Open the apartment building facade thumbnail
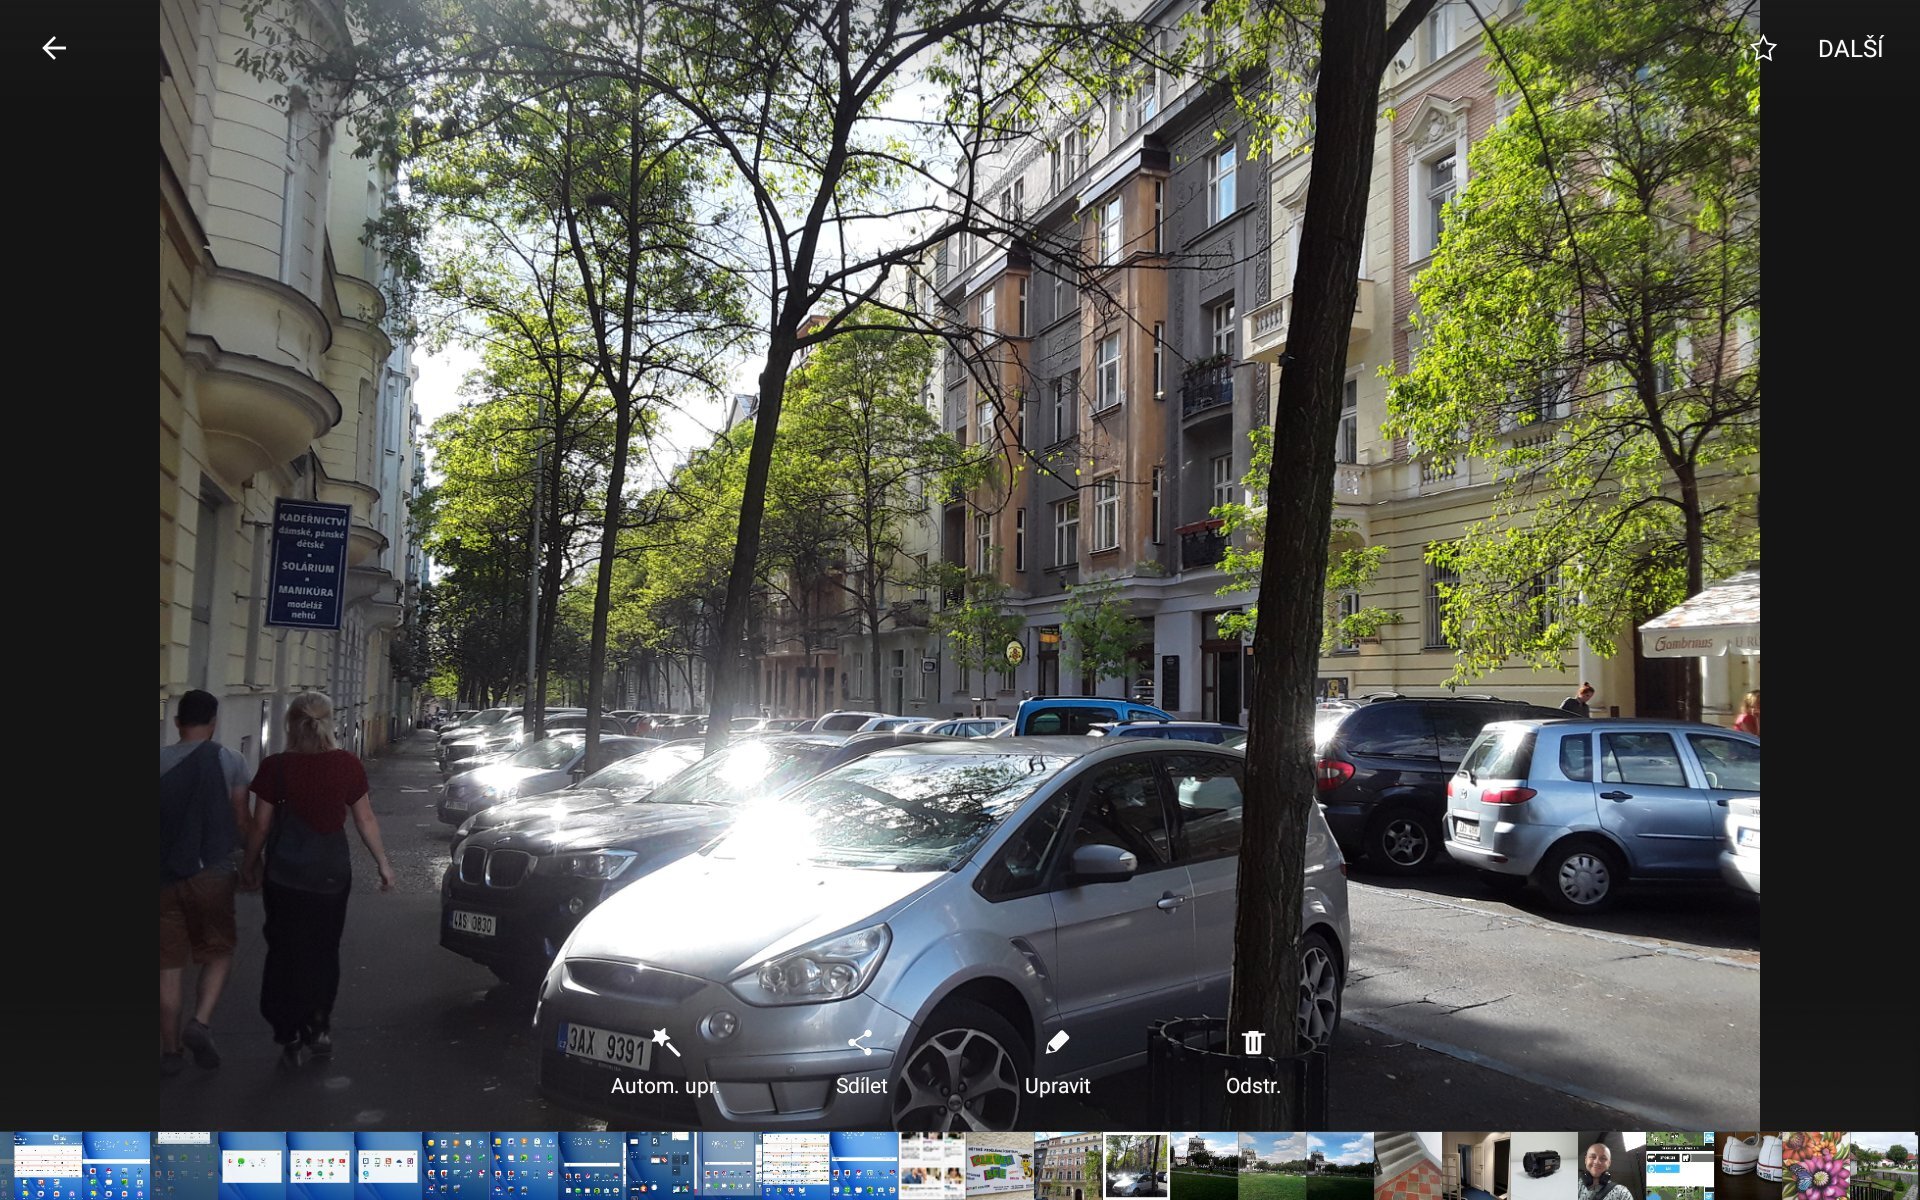 (1068, 1165)
